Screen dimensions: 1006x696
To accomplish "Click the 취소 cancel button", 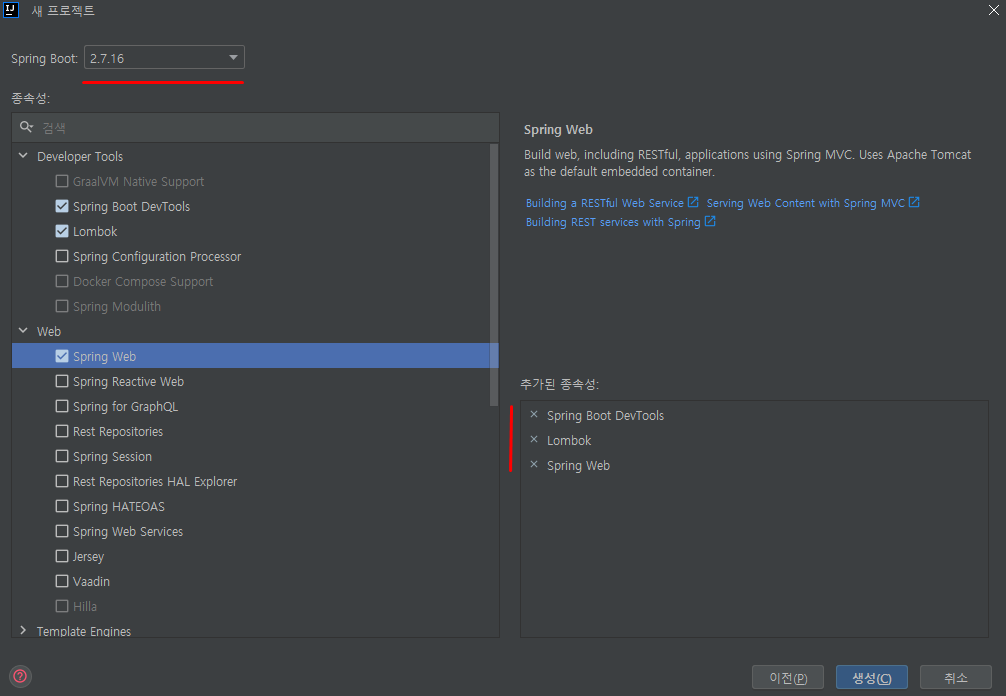I will (x=956, y=677).
